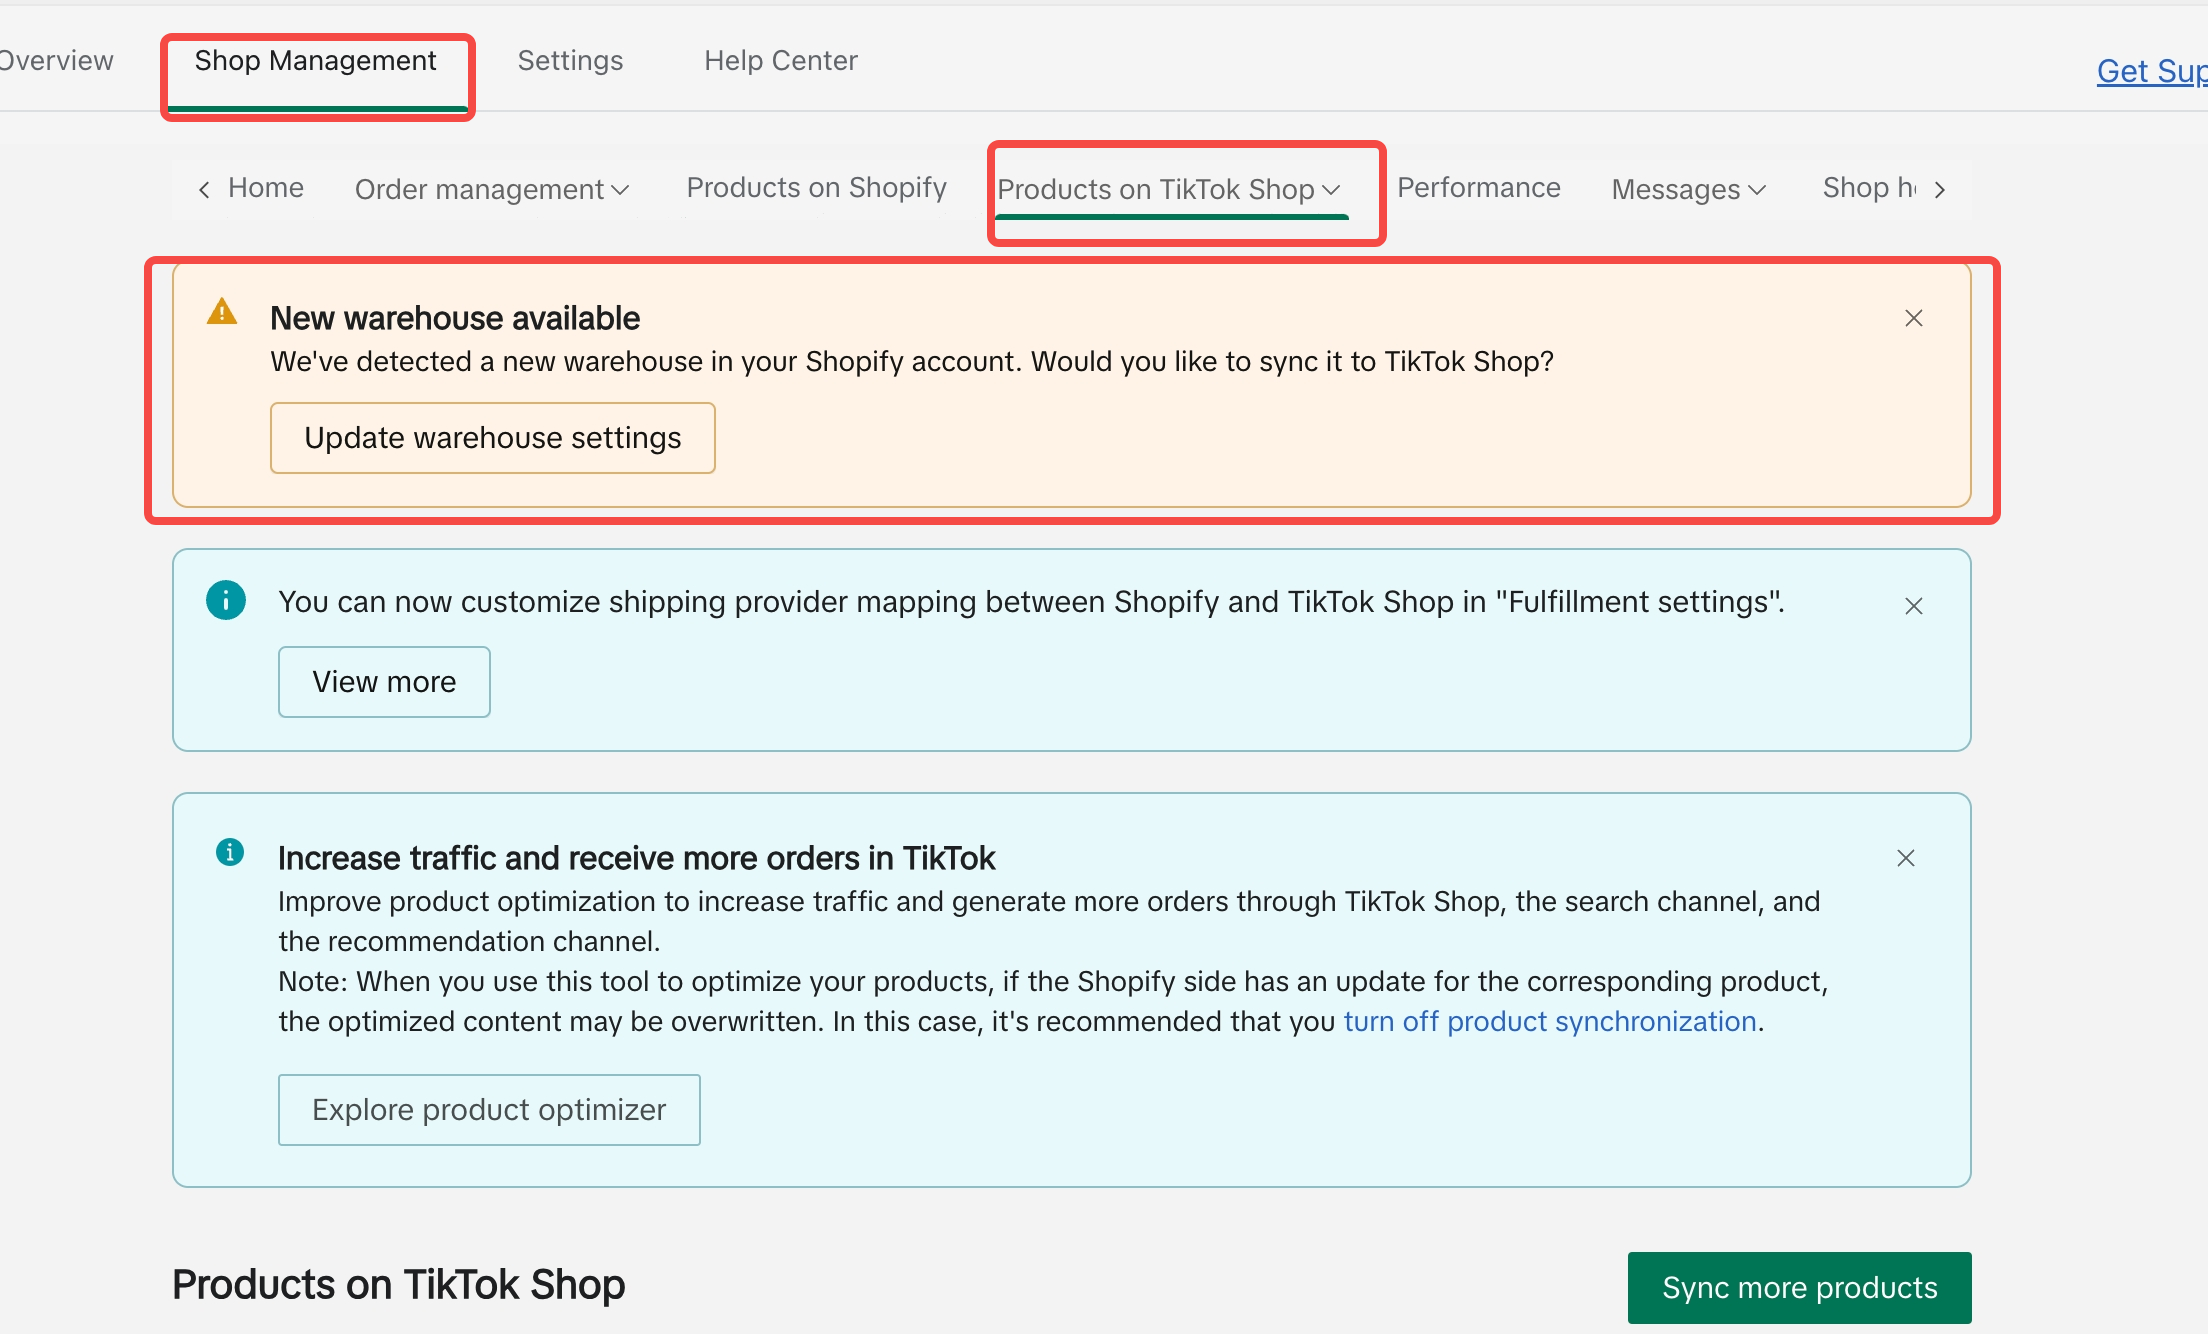Image resolution: width=2208 pixels, height=1334 pixels.
Task: Click the orange warning triangle icon
Action: coord(222,312)
